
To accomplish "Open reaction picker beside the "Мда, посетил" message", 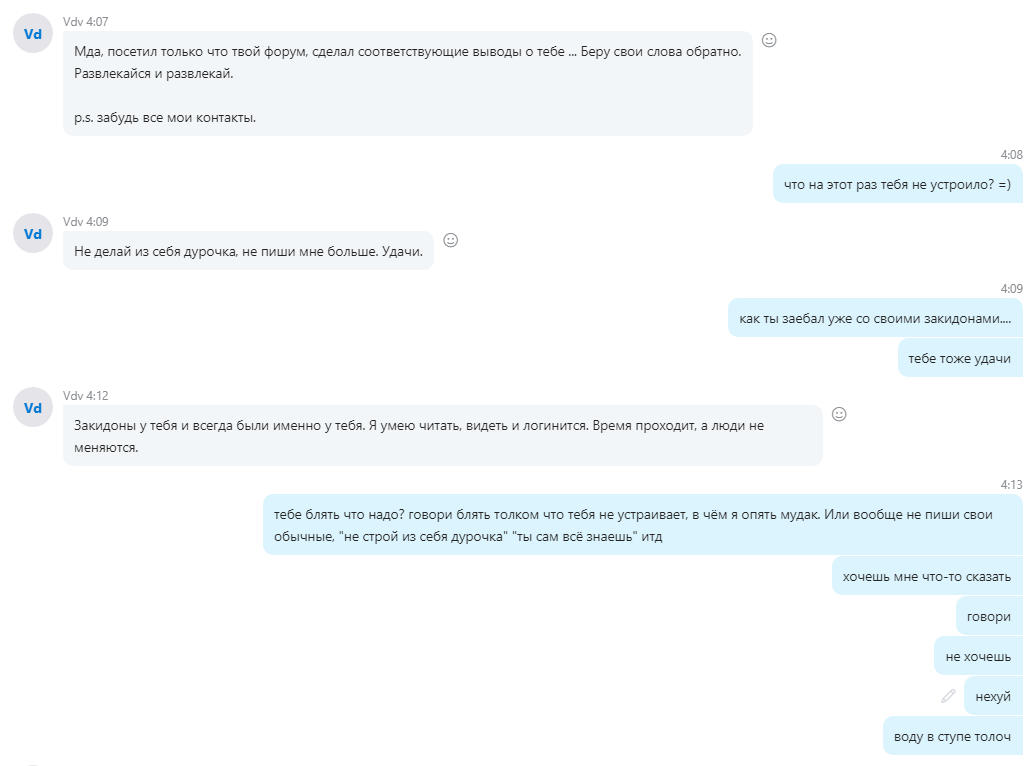I will click(769, 40).
